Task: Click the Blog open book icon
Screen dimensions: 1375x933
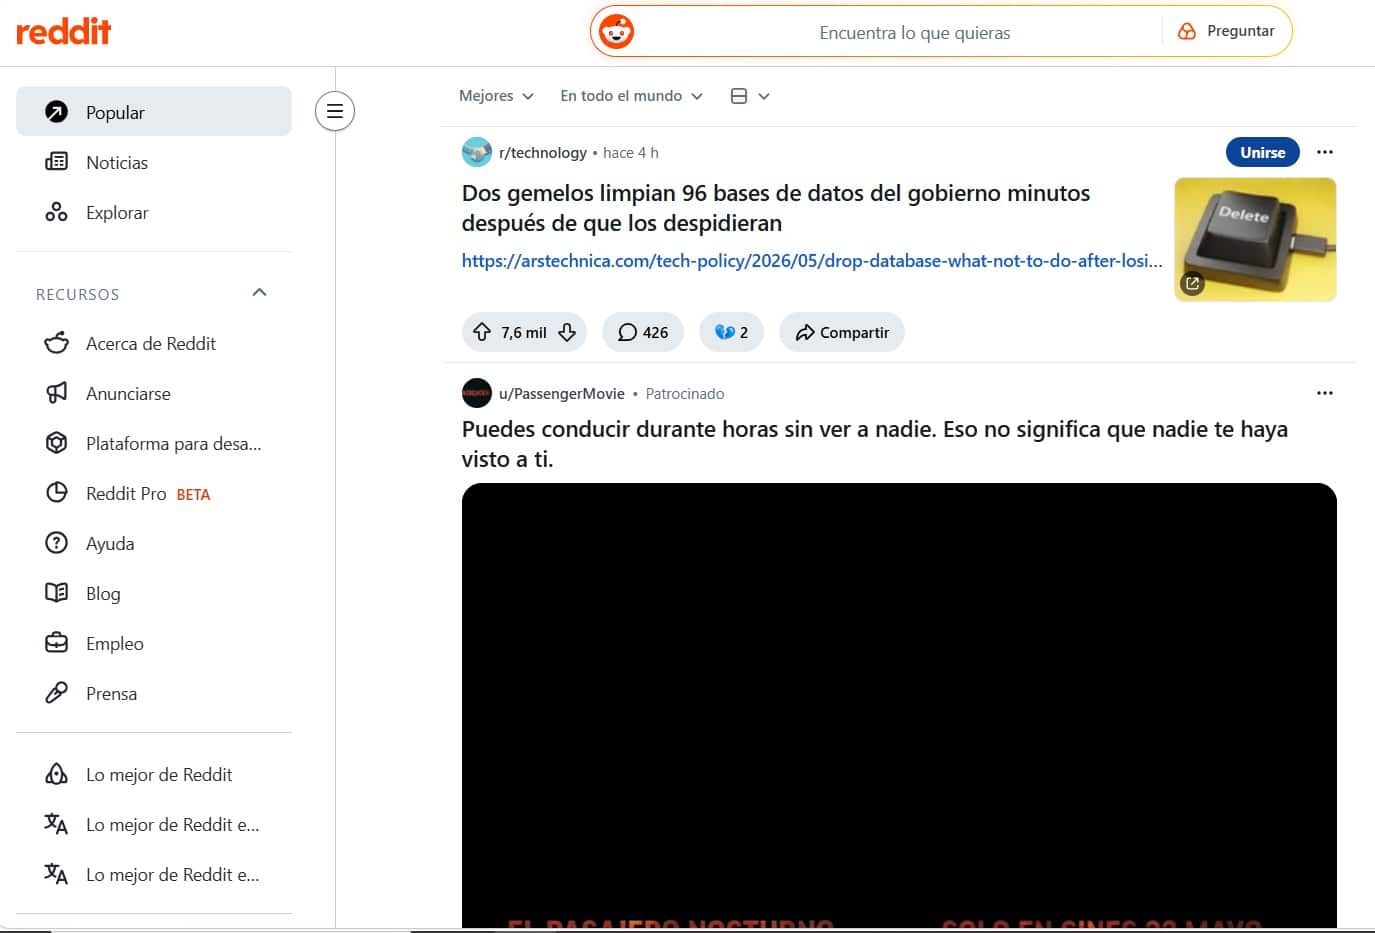Action: pos(57,593)
